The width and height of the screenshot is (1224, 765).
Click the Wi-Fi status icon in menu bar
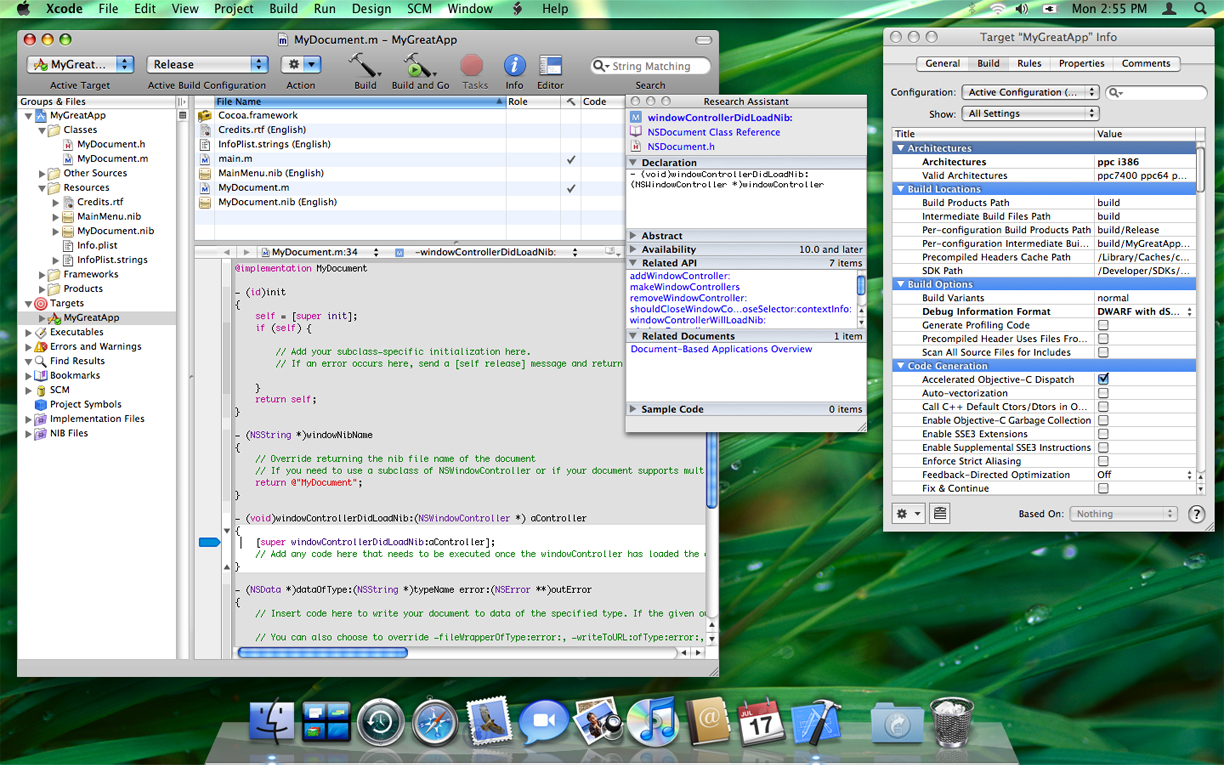click(x=998, y=8)
